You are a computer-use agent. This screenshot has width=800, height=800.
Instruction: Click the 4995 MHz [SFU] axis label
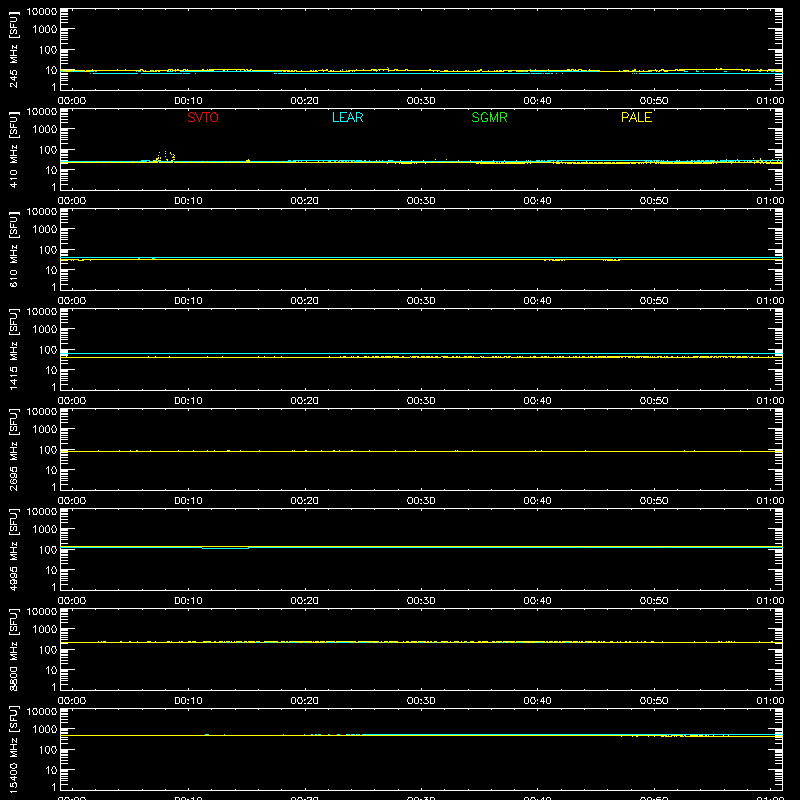(14, 549)
